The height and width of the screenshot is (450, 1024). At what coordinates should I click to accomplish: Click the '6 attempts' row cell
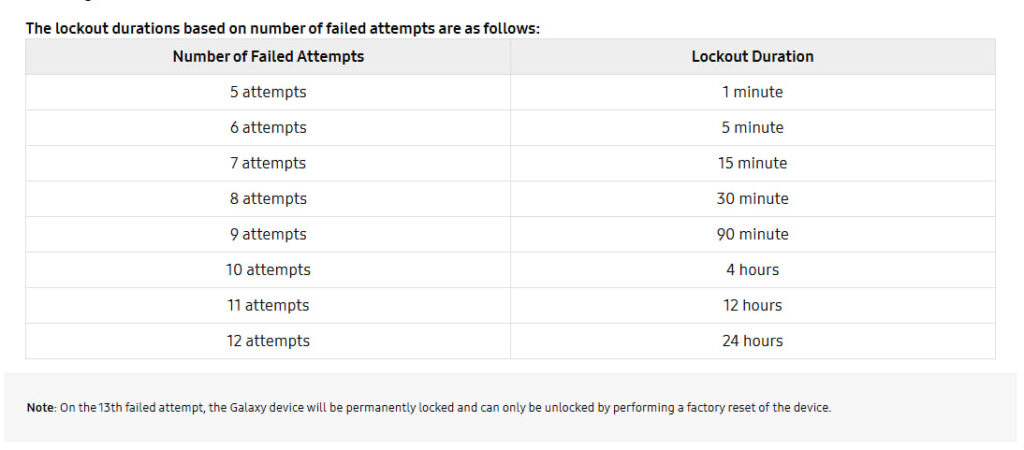pos(268,127)
